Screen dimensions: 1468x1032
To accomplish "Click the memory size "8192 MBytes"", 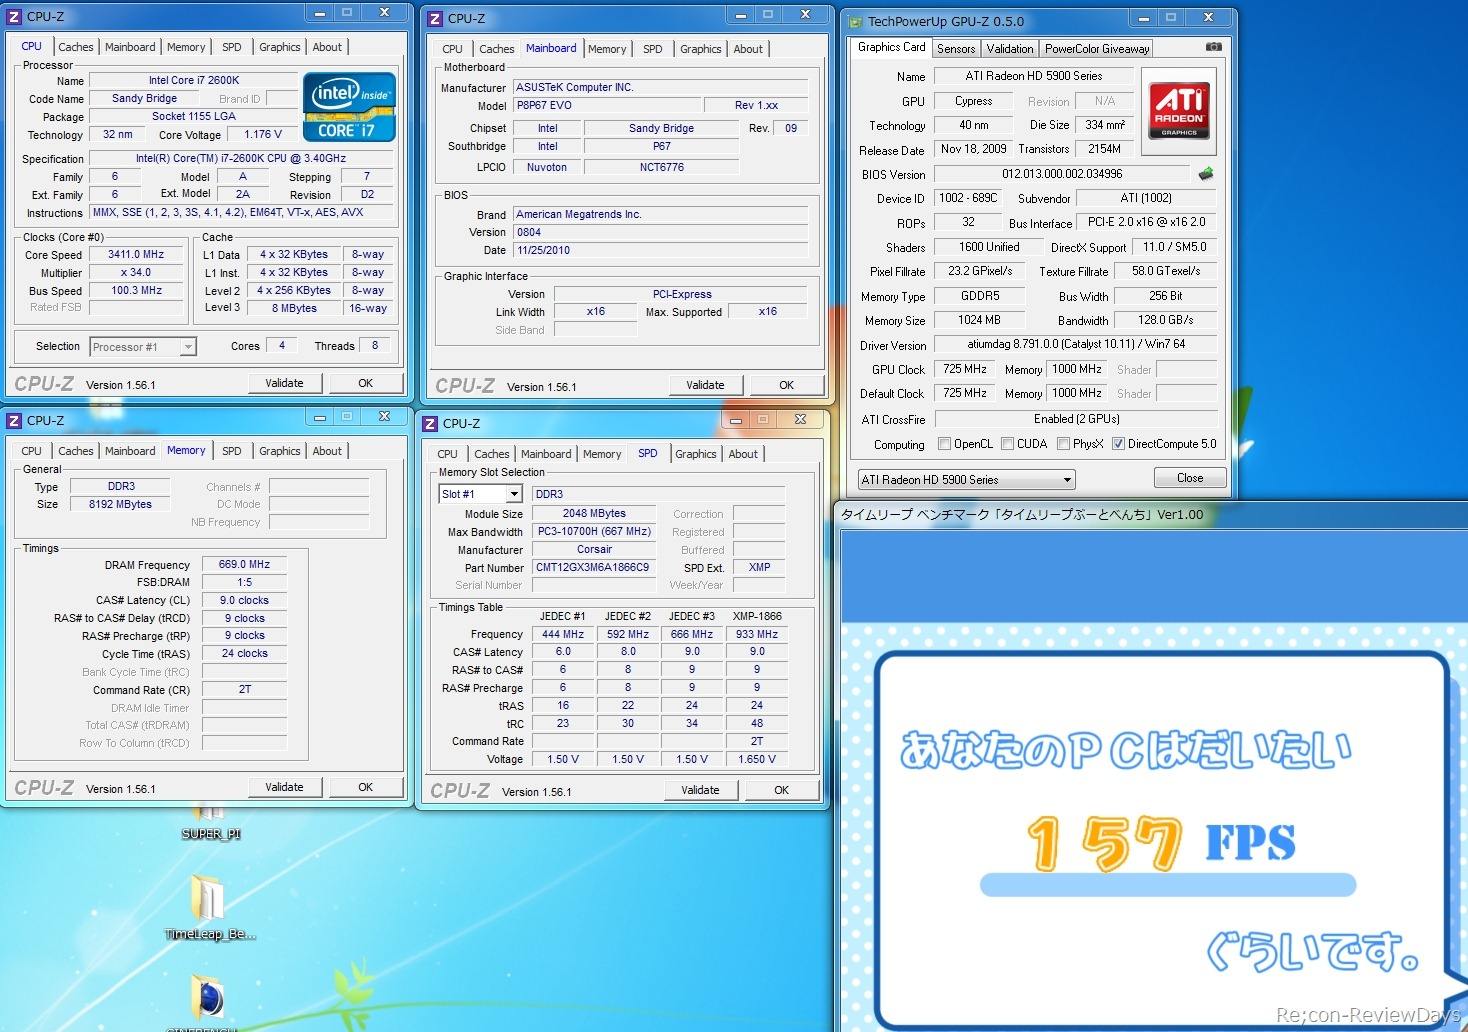I will point(120,505).
